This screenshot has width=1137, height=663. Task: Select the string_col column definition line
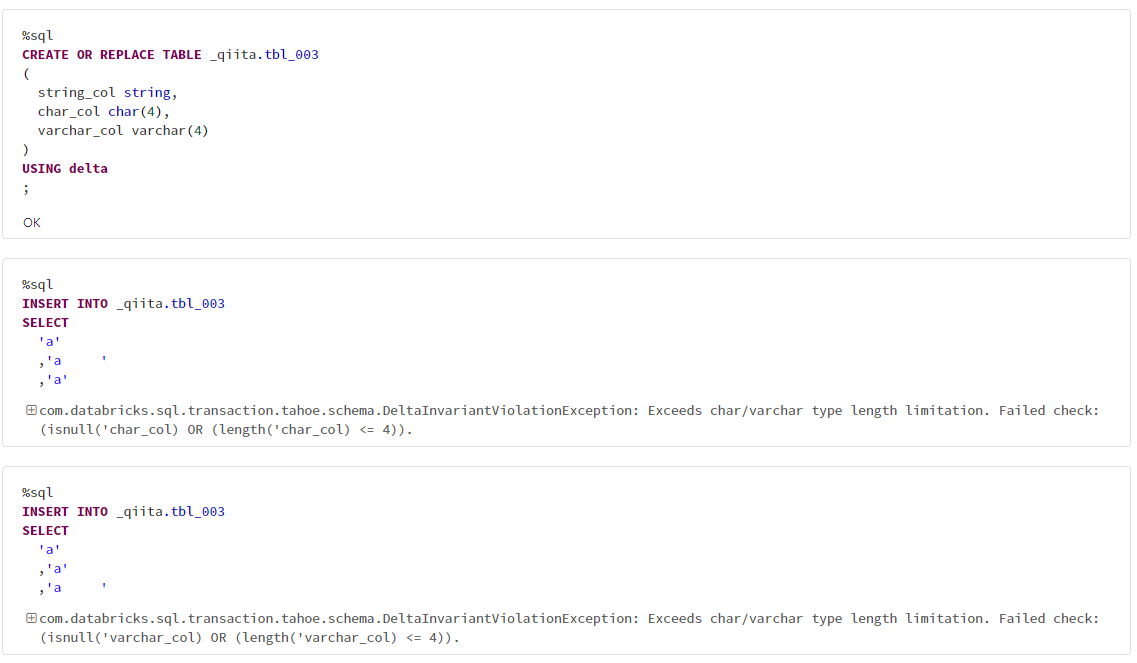pos(97,92)
